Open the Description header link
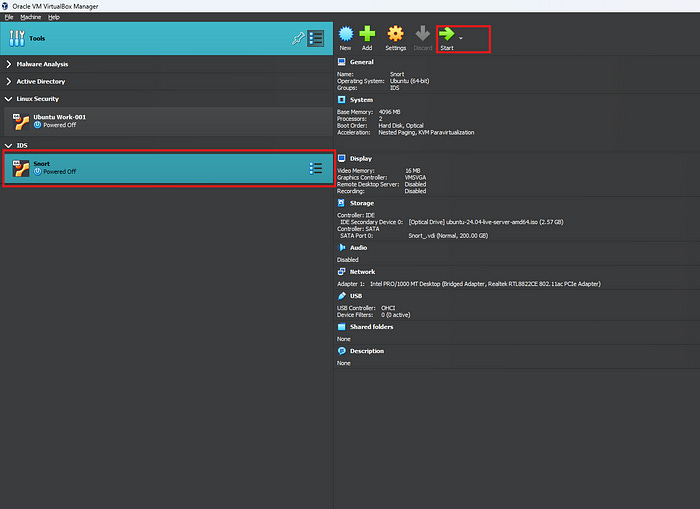This screenshot has height=509, width=700. (x=367, y=351)
